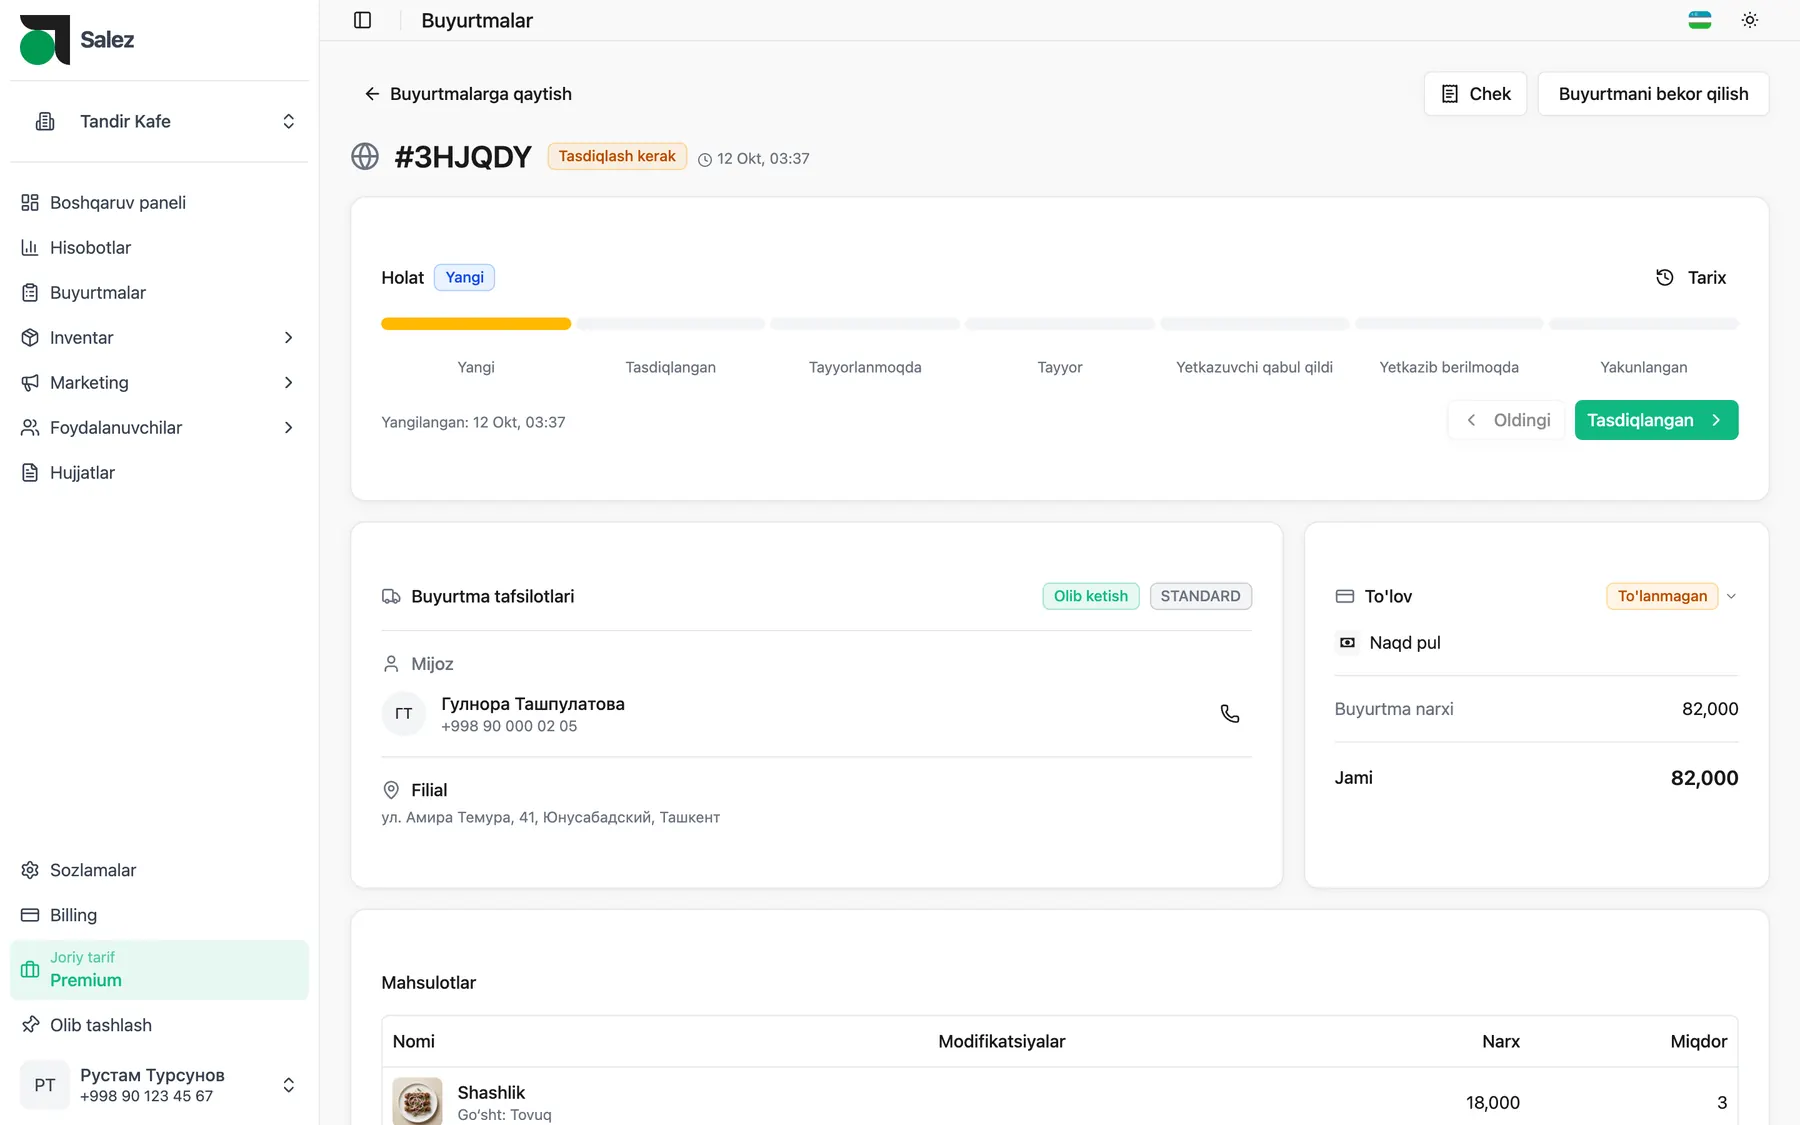Switch language via the Uzbekistan flag icon

[1699, 20]
